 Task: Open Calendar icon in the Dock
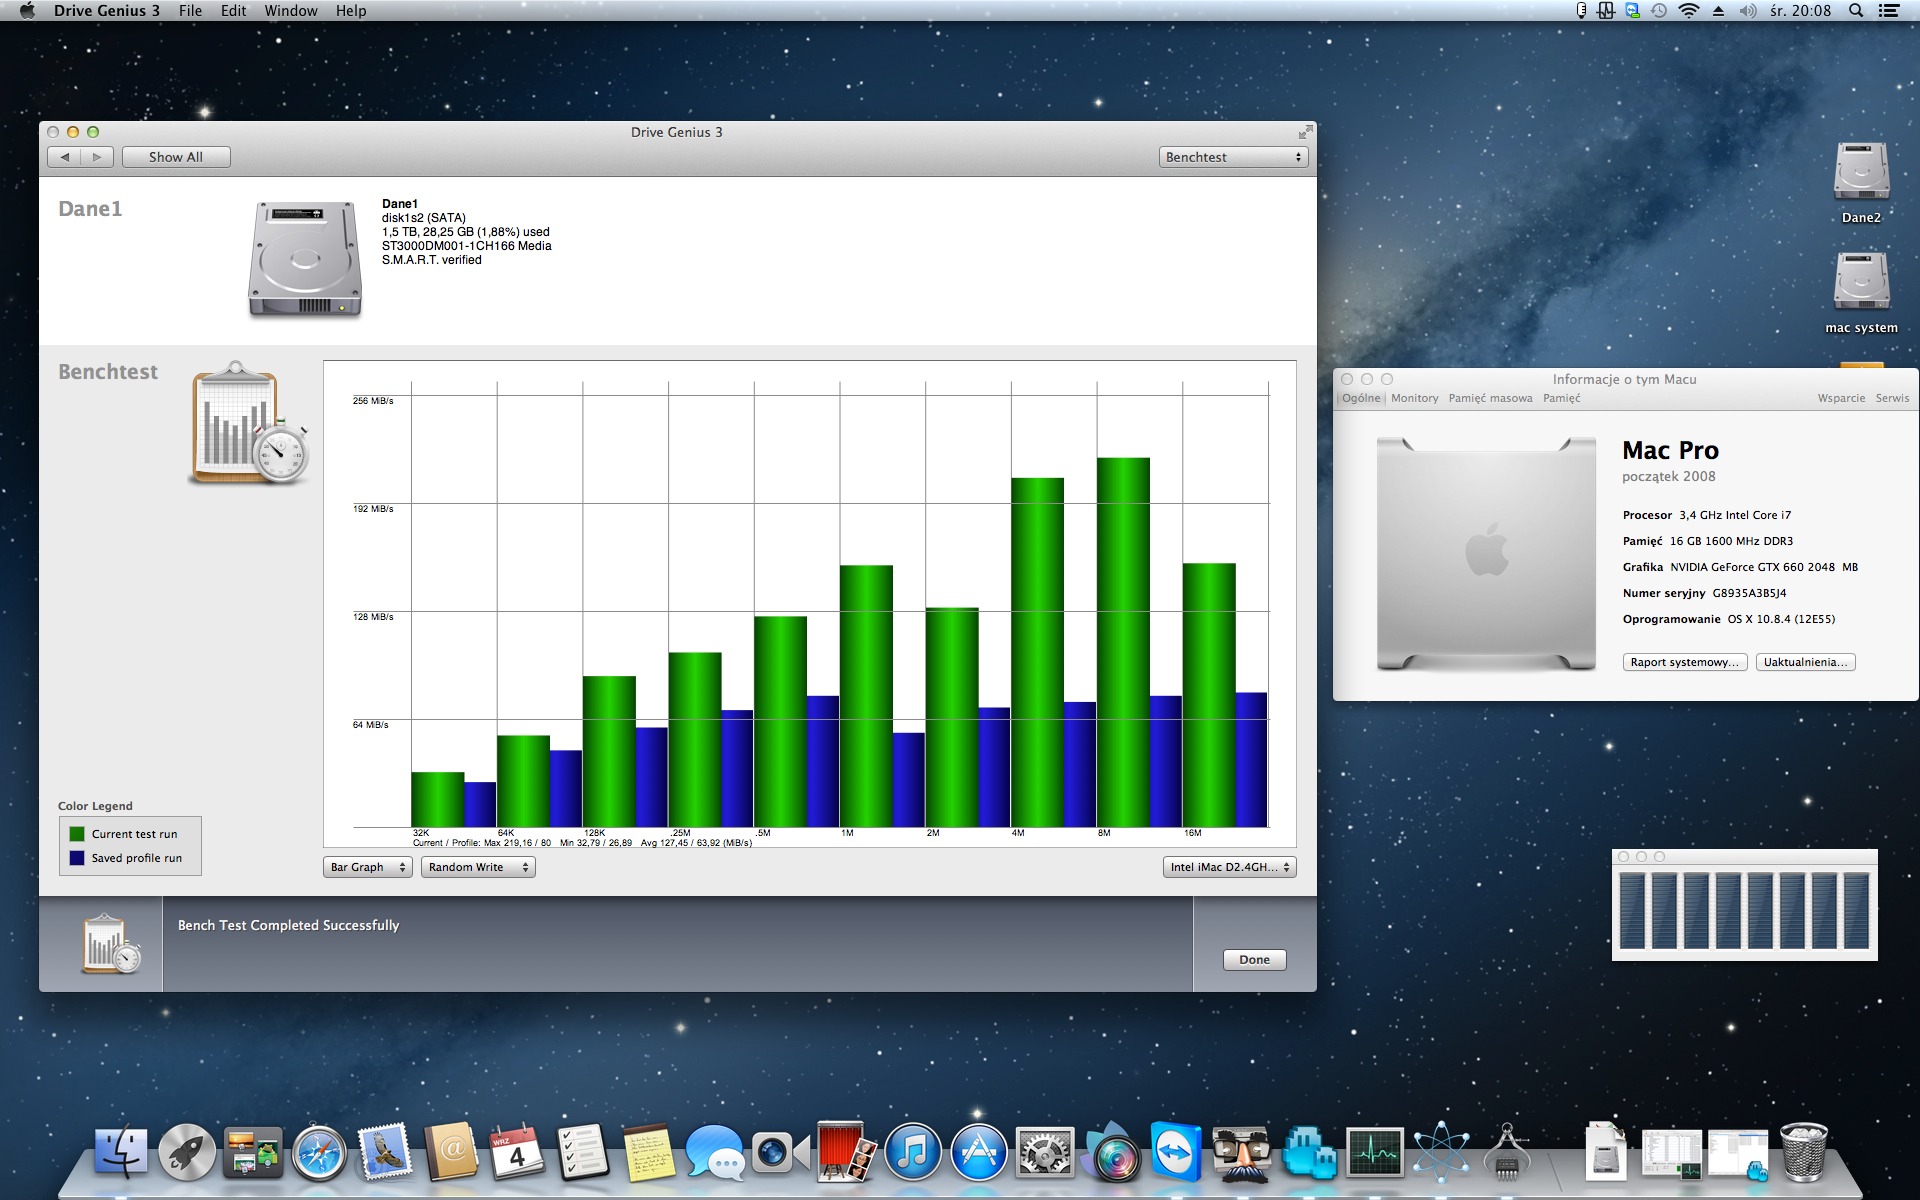click(x=517, y=1152)
